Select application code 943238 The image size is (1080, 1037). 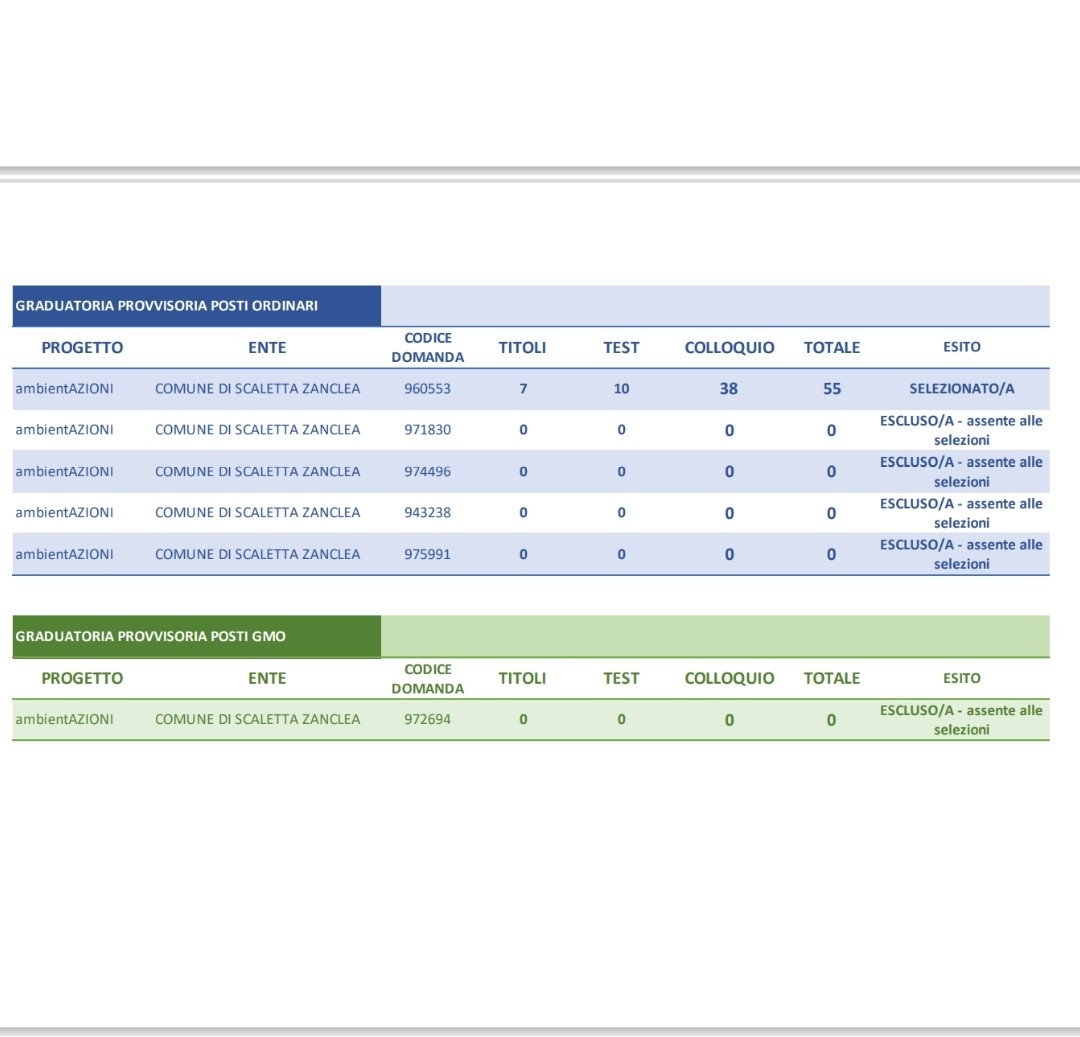click(427, 512)
